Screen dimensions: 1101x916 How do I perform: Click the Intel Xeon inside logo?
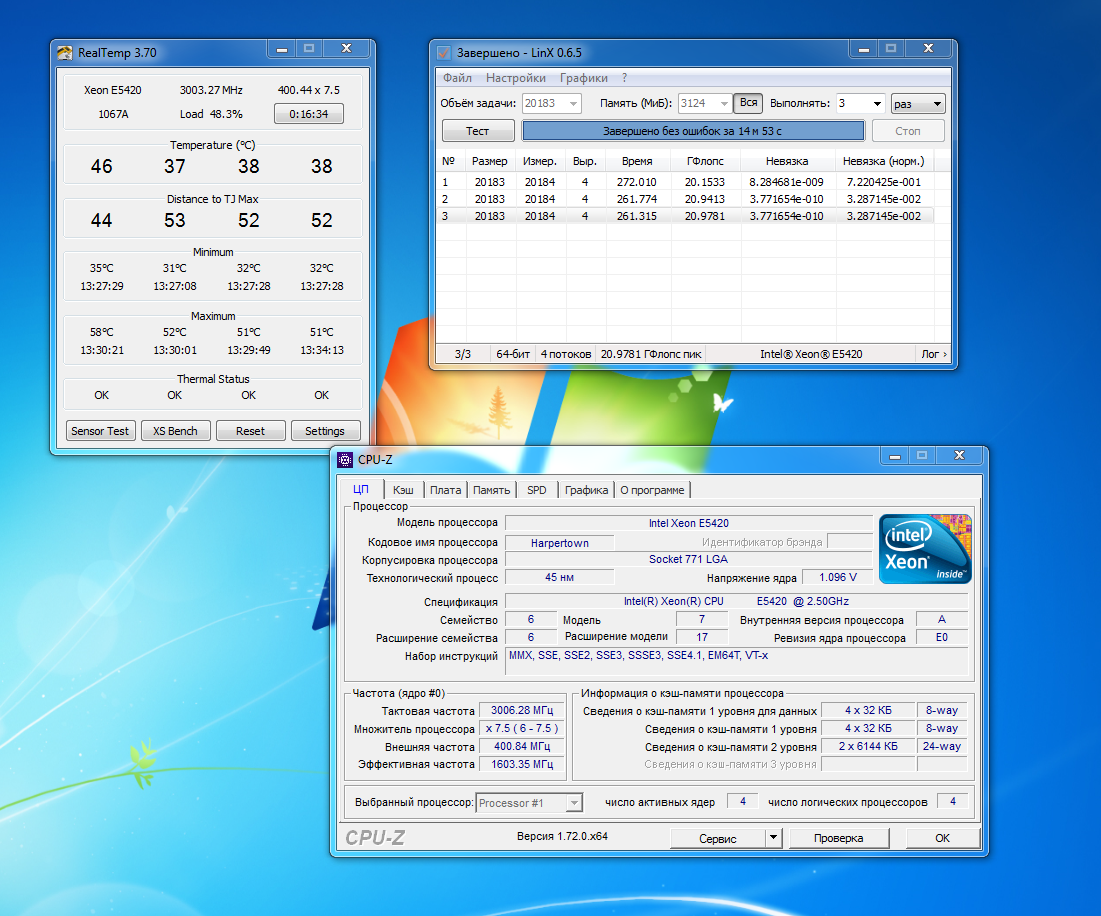(925, 550)
